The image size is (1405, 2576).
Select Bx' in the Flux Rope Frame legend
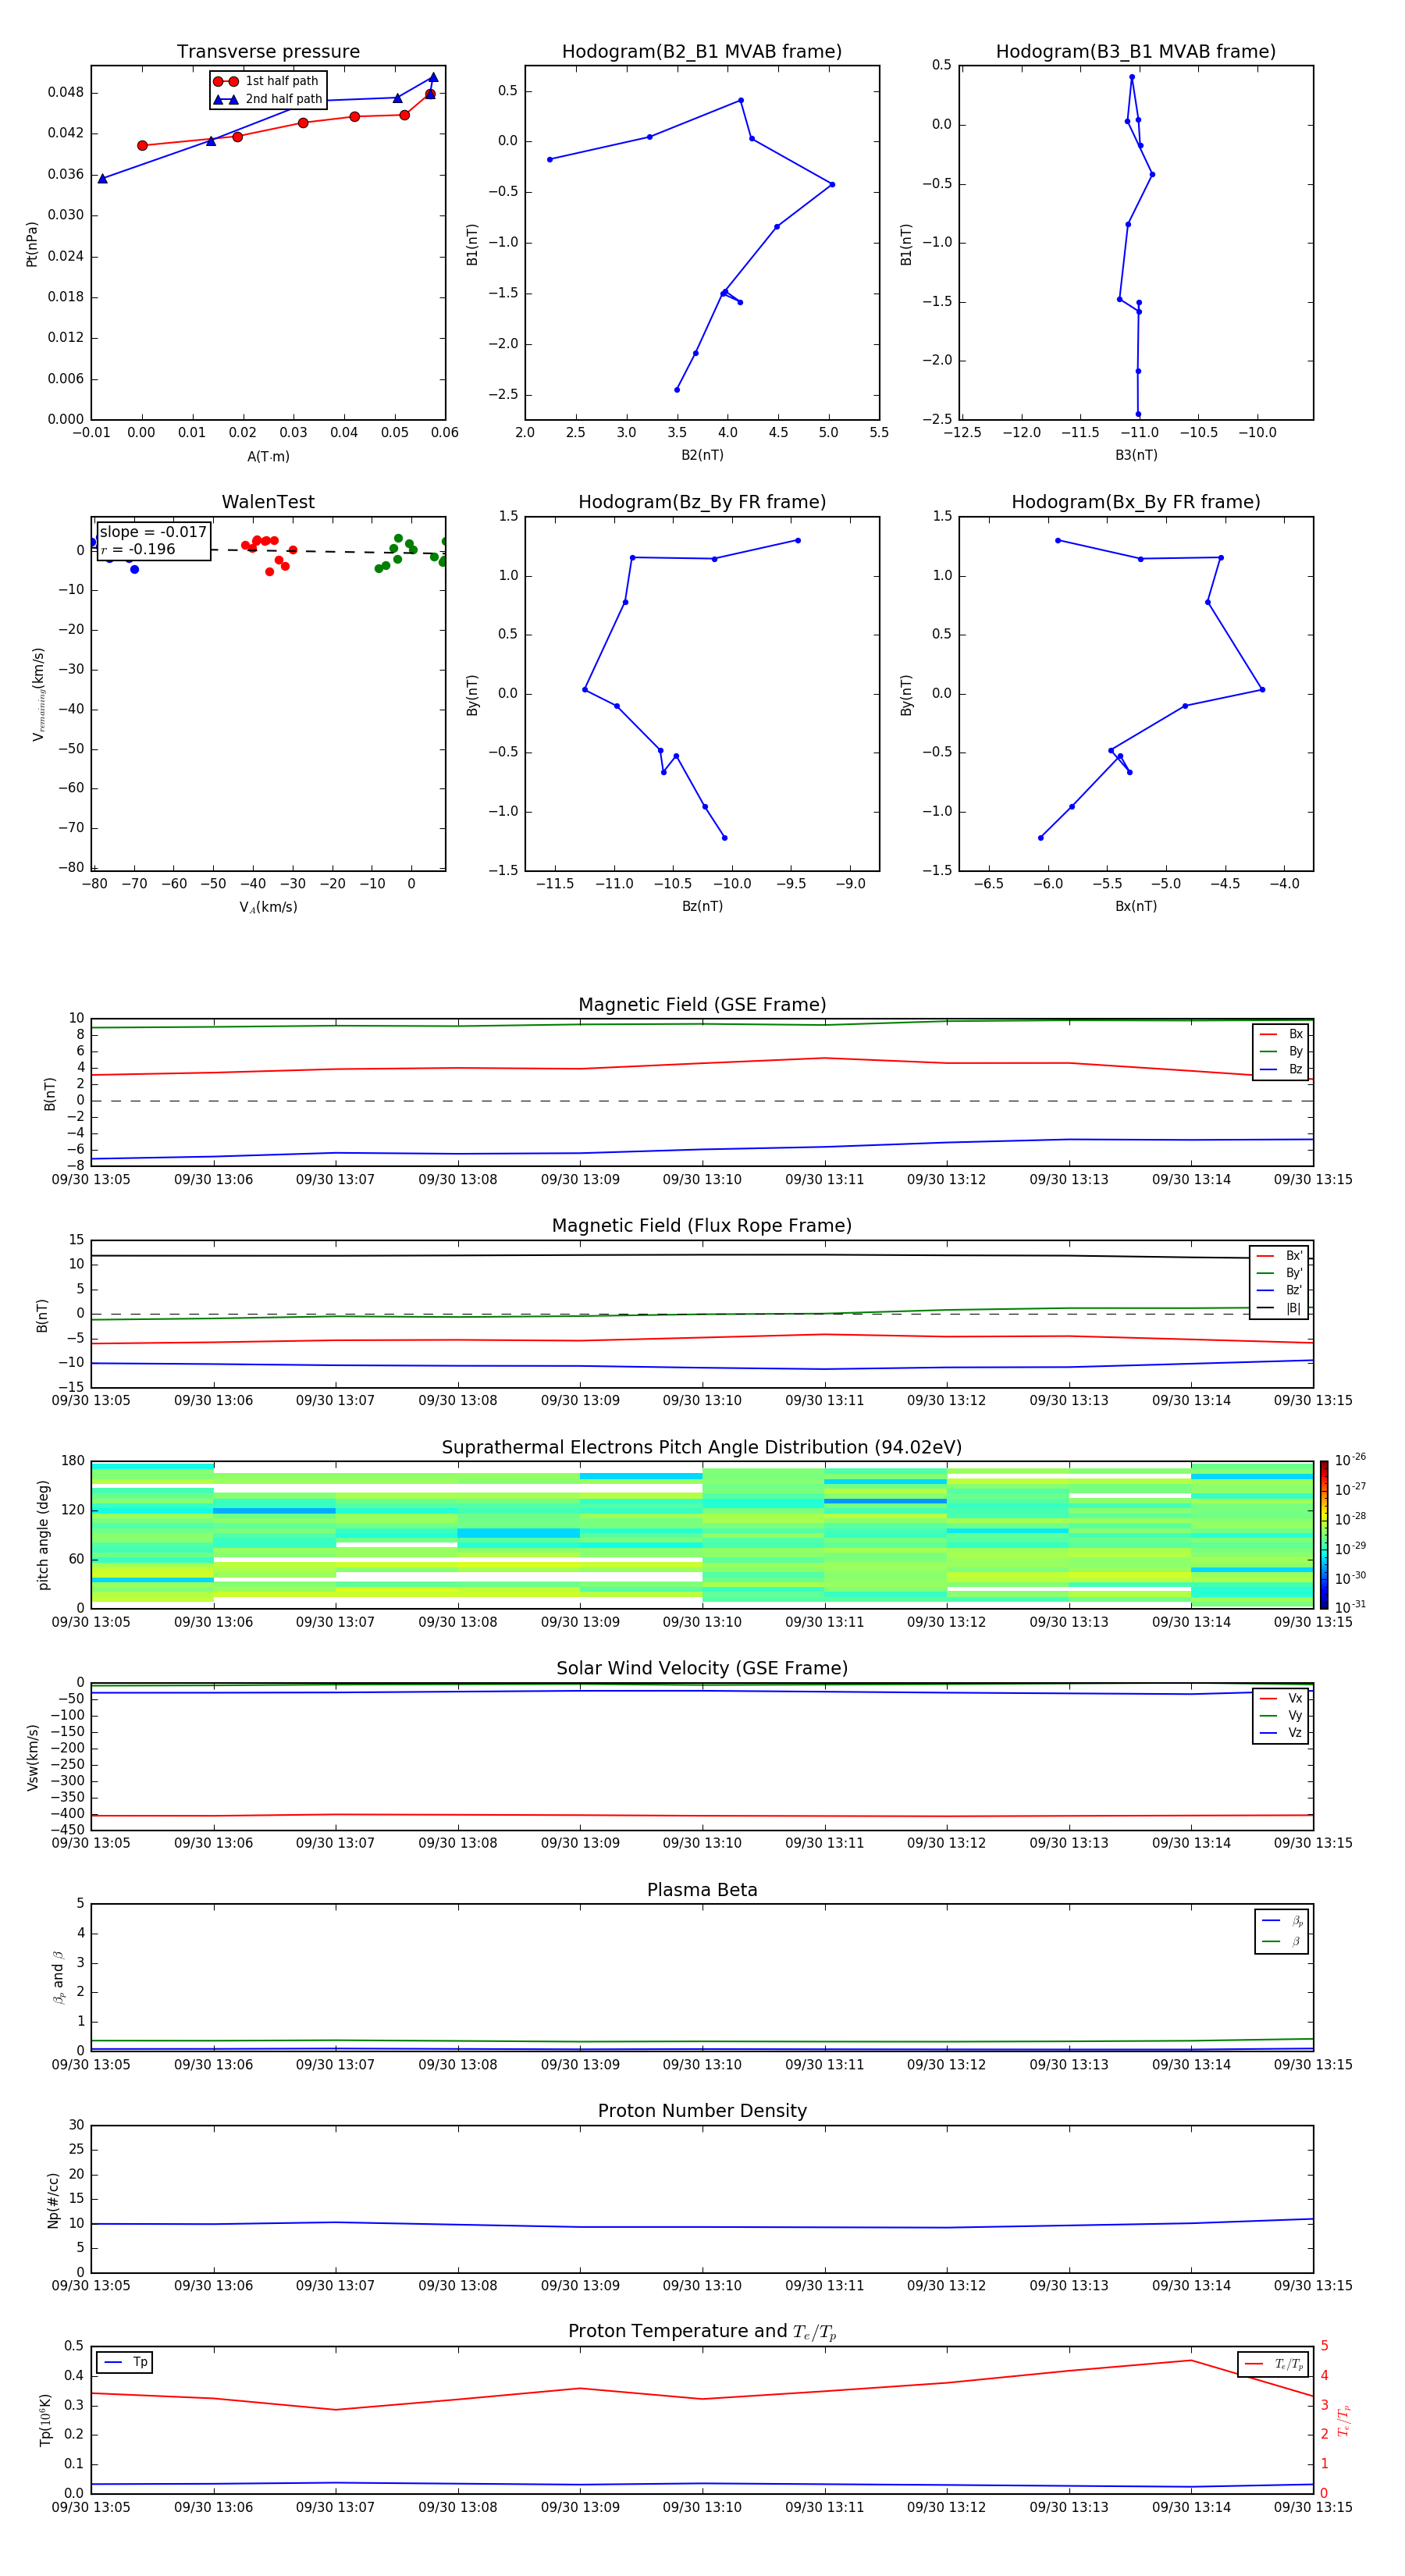pyautogui.click(x=1280, y=1256)
